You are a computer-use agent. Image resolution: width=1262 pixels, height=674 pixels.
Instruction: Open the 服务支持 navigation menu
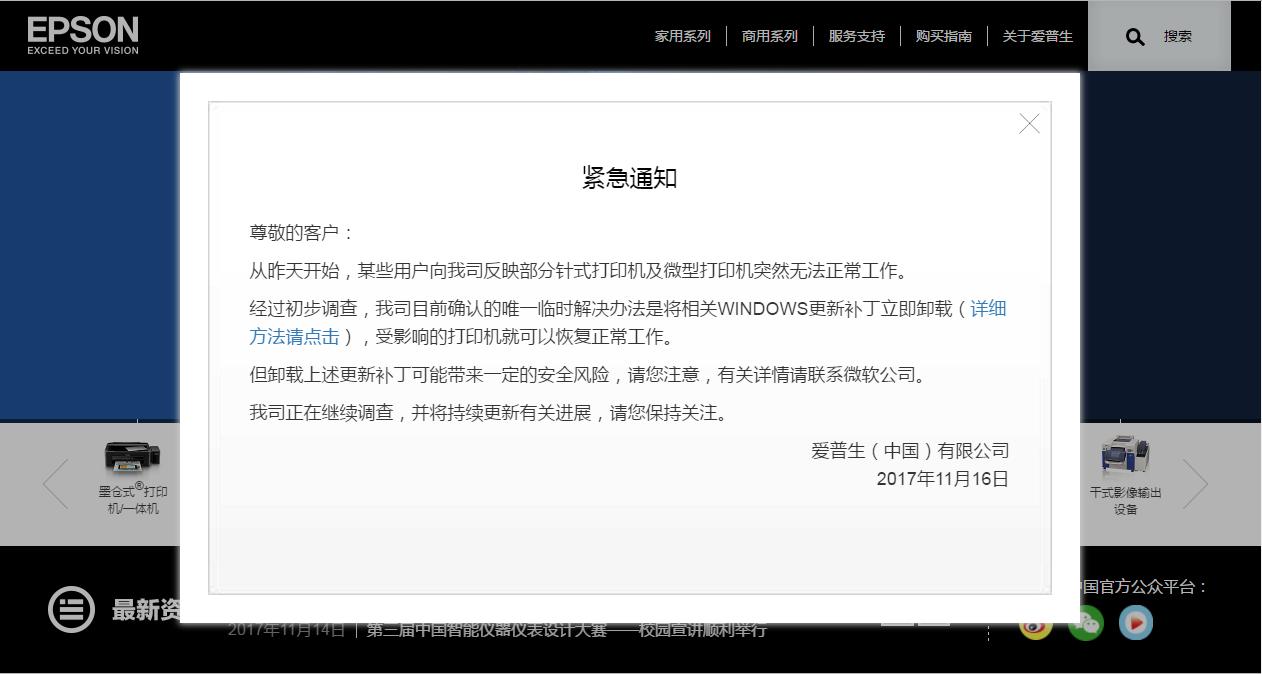coord(856,36)
